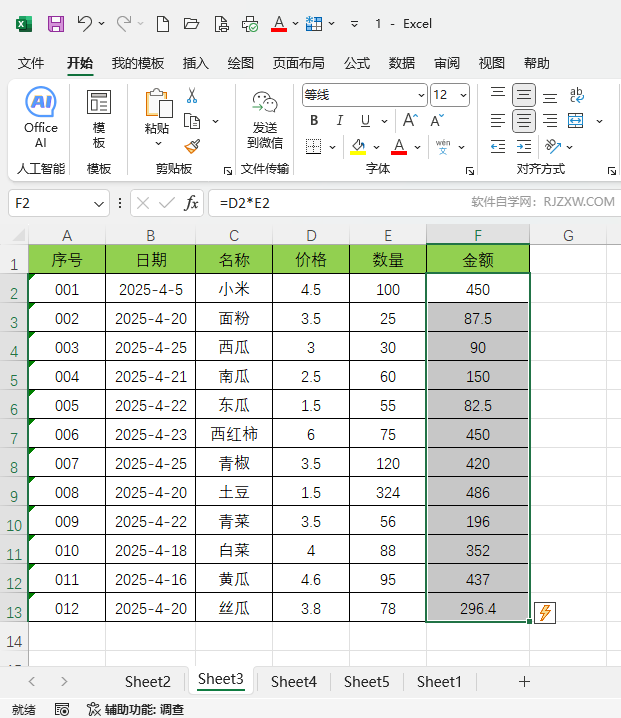The image size is (621, 718).
Task: Click the fx Insert Function icon
Action: point(191,203)
